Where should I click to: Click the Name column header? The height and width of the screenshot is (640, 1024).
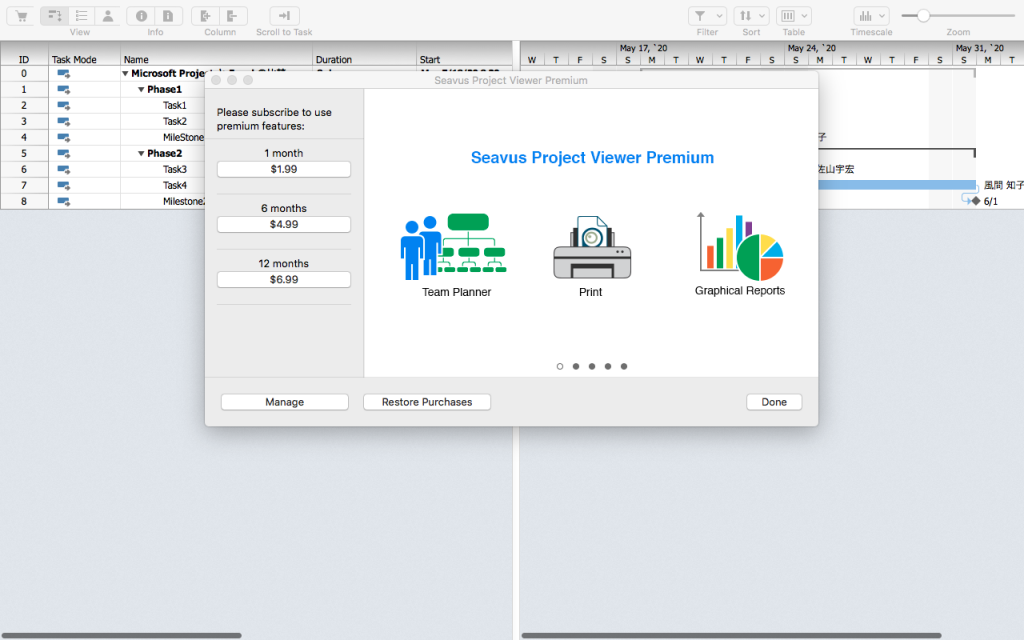(x=216, y=59)
